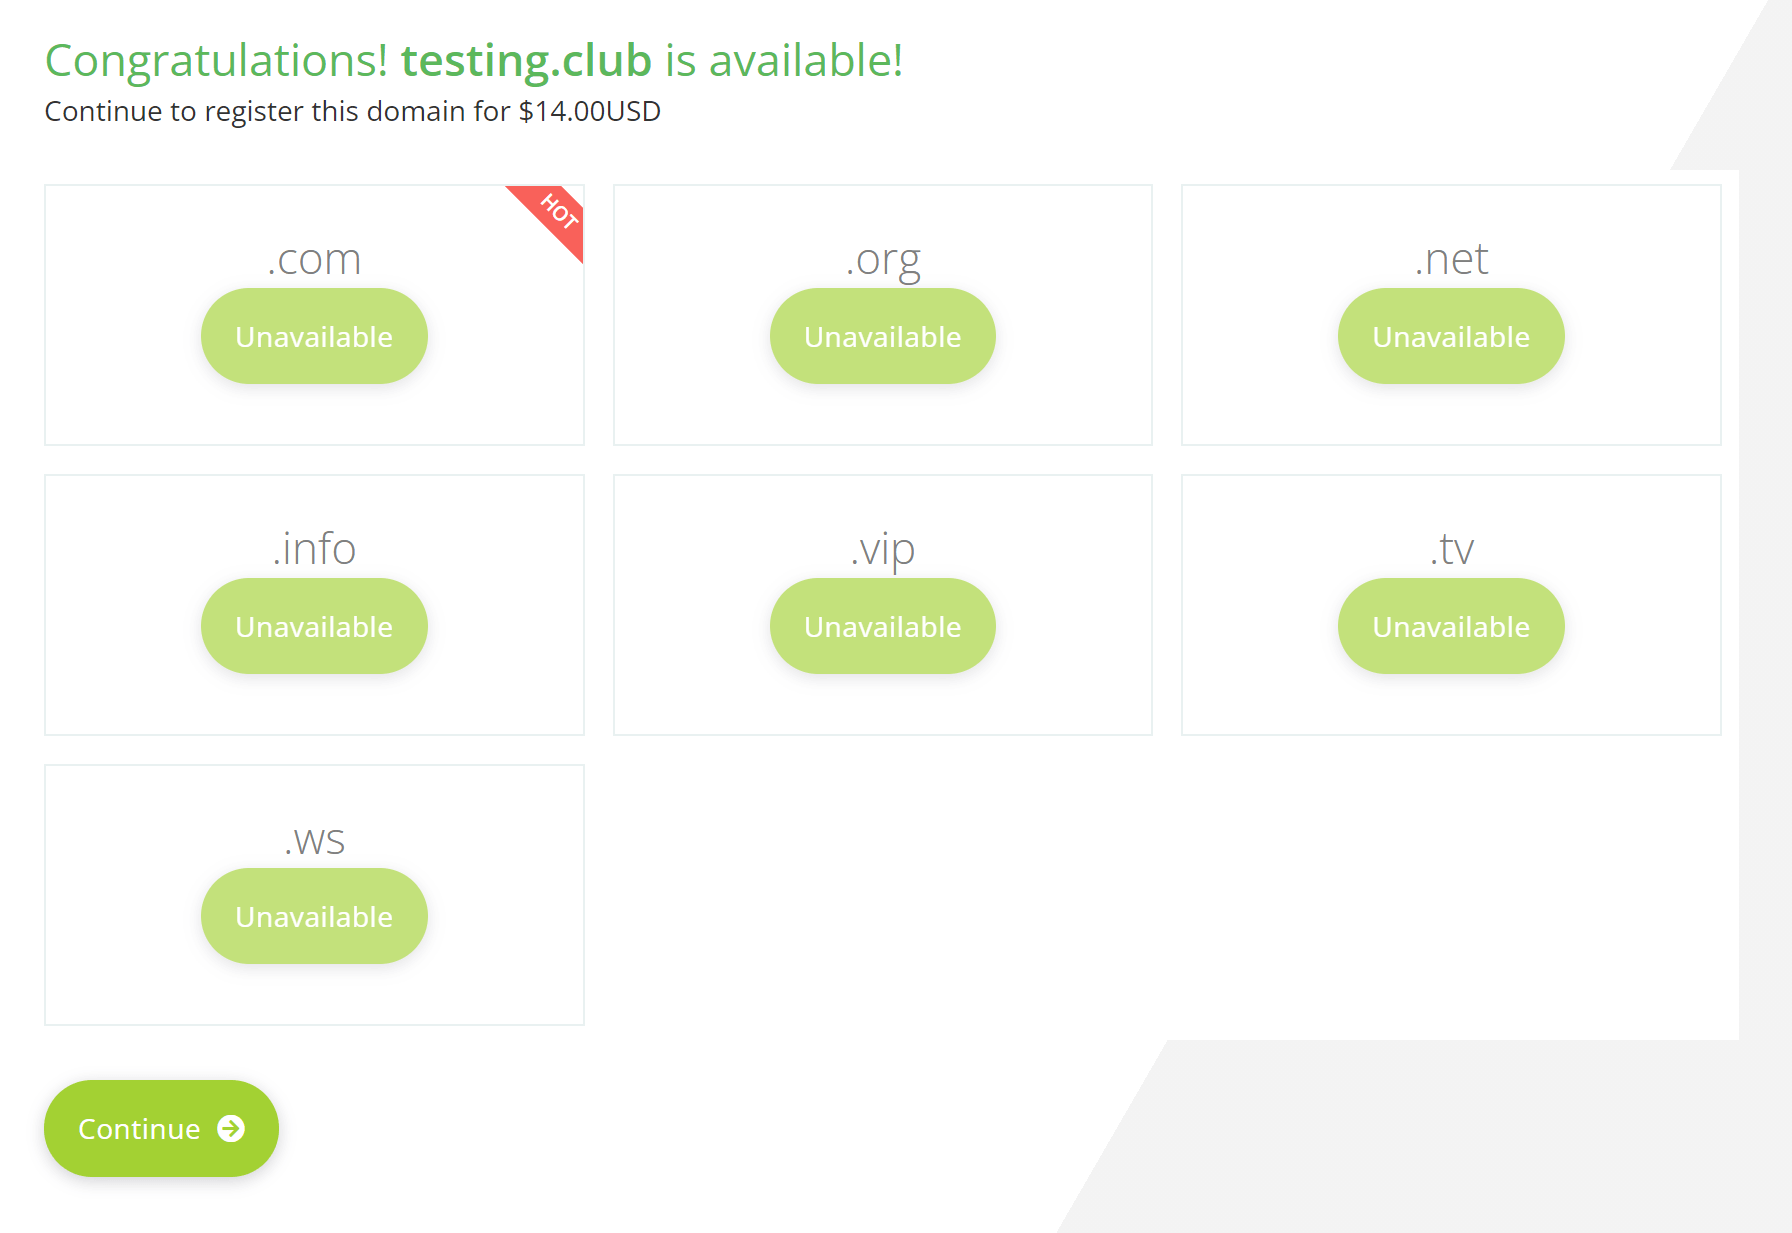Click the $14.00USD registration price text
The width and height of the screenshot is (1792, 1233).
click(589, 111)
